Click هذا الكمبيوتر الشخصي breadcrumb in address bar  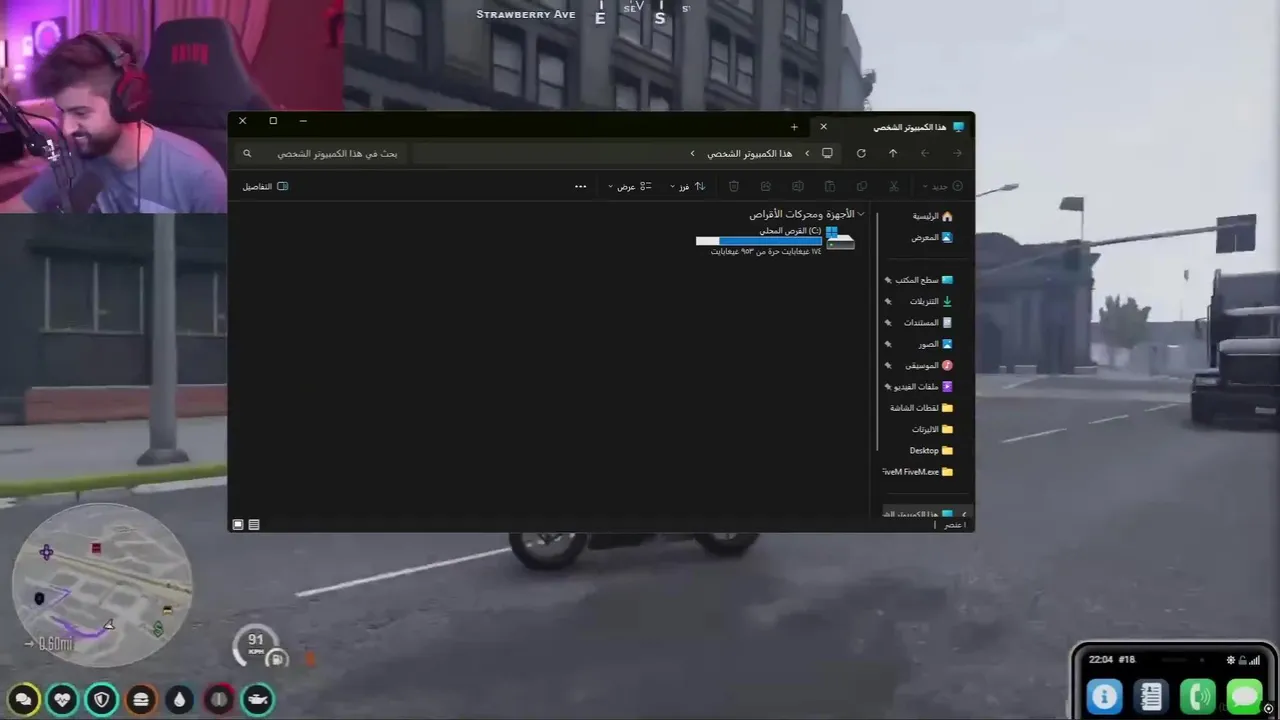[750, 153]
